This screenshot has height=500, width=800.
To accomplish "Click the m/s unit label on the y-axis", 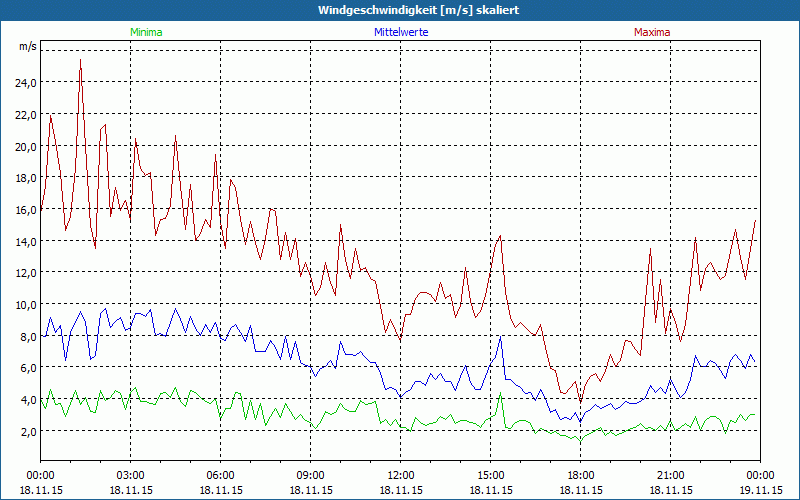I will 27,47.
